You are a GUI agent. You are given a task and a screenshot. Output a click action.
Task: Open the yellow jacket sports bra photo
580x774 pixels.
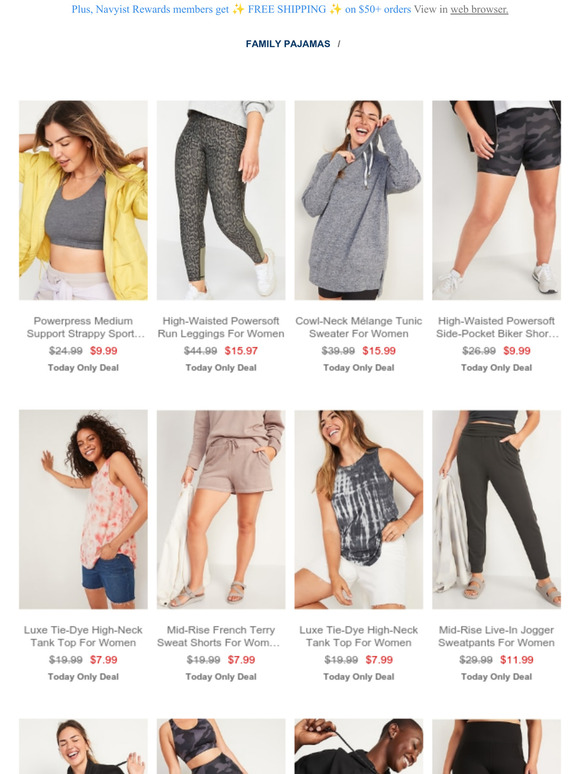[83, 200]
